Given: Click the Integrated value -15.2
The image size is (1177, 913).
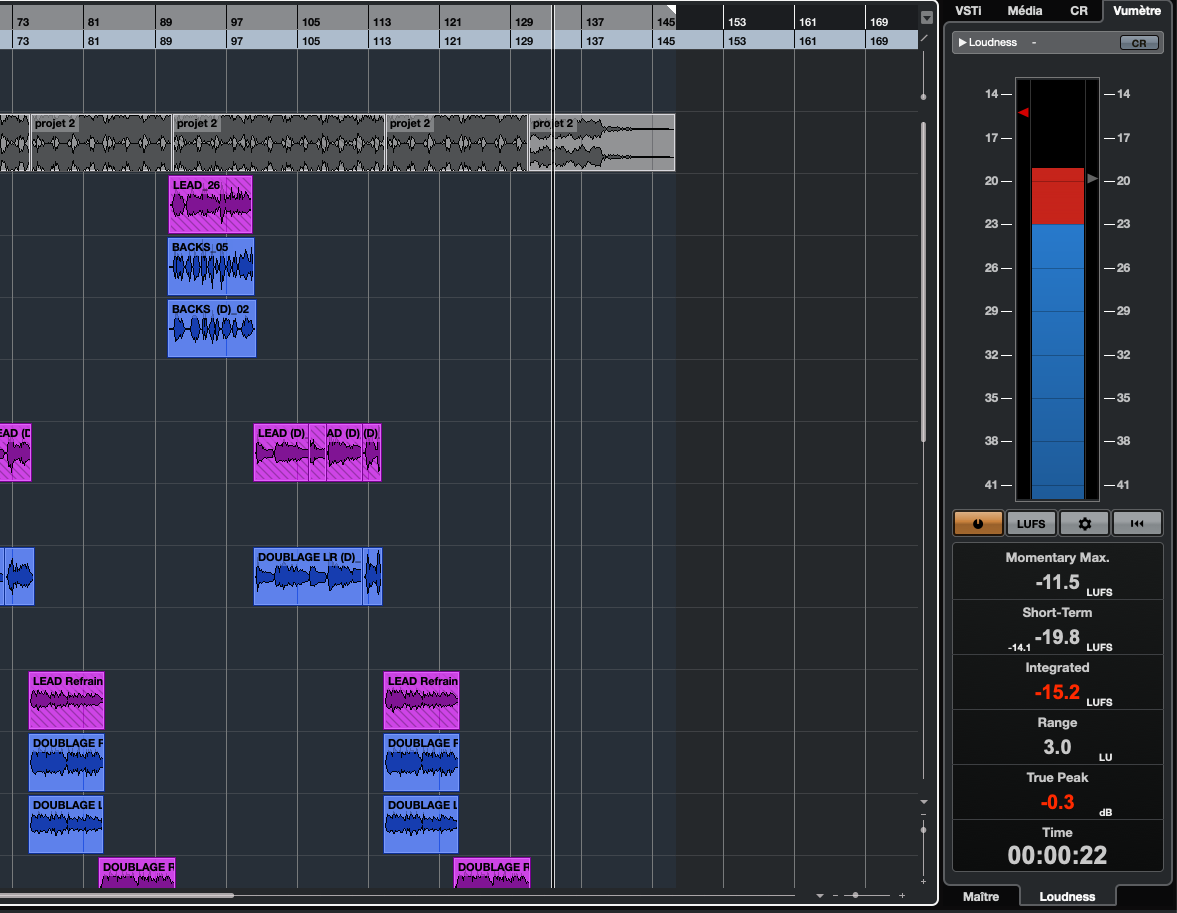Looking at the screenshot, I should [1057, 692].
